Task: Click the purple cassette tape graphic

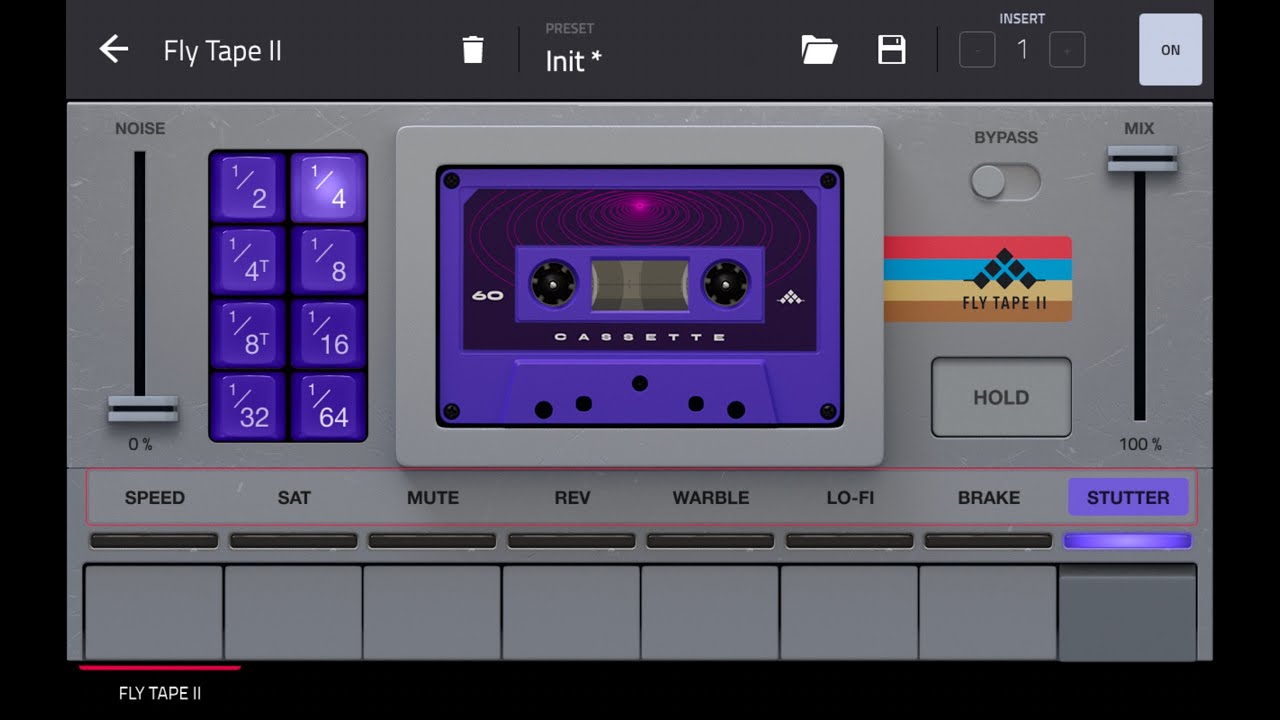Action: [640, 297]
